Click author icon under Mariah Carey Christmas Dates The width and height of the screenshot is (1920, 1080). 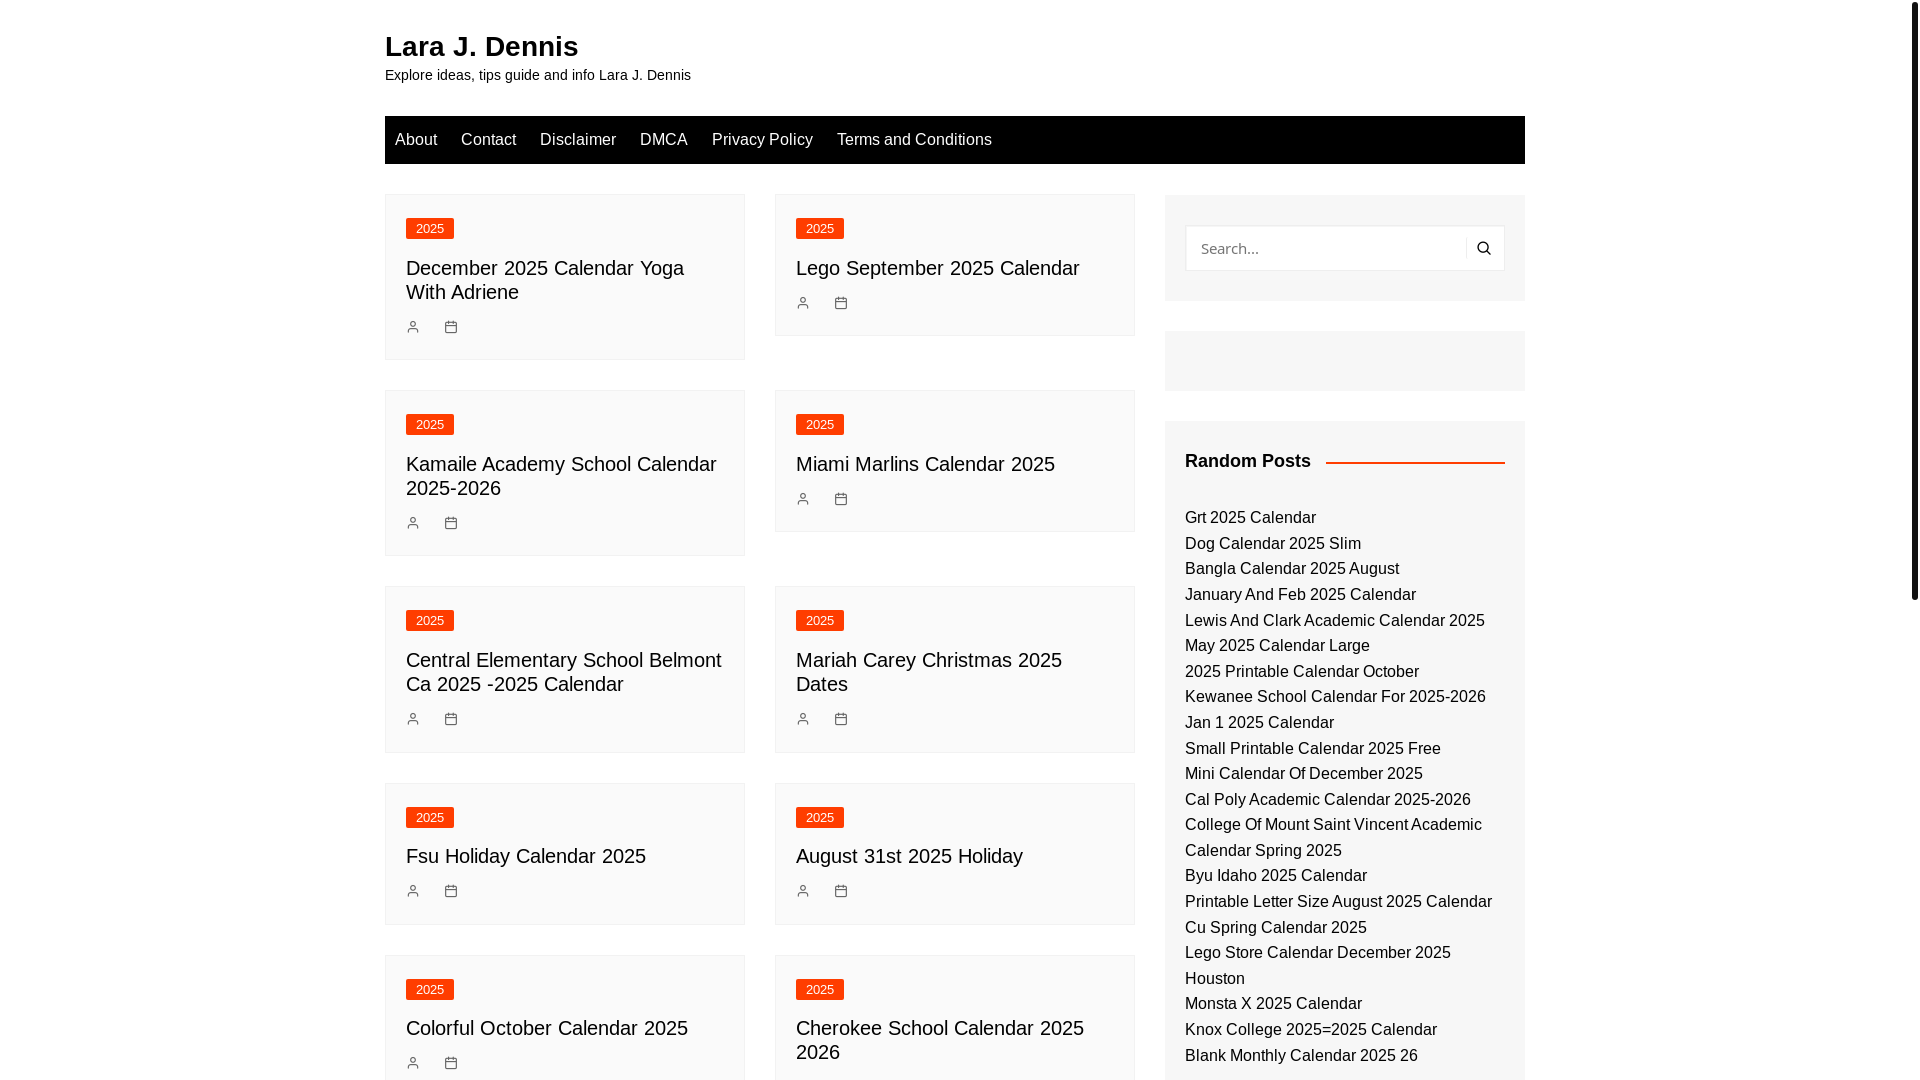(803, 719)
